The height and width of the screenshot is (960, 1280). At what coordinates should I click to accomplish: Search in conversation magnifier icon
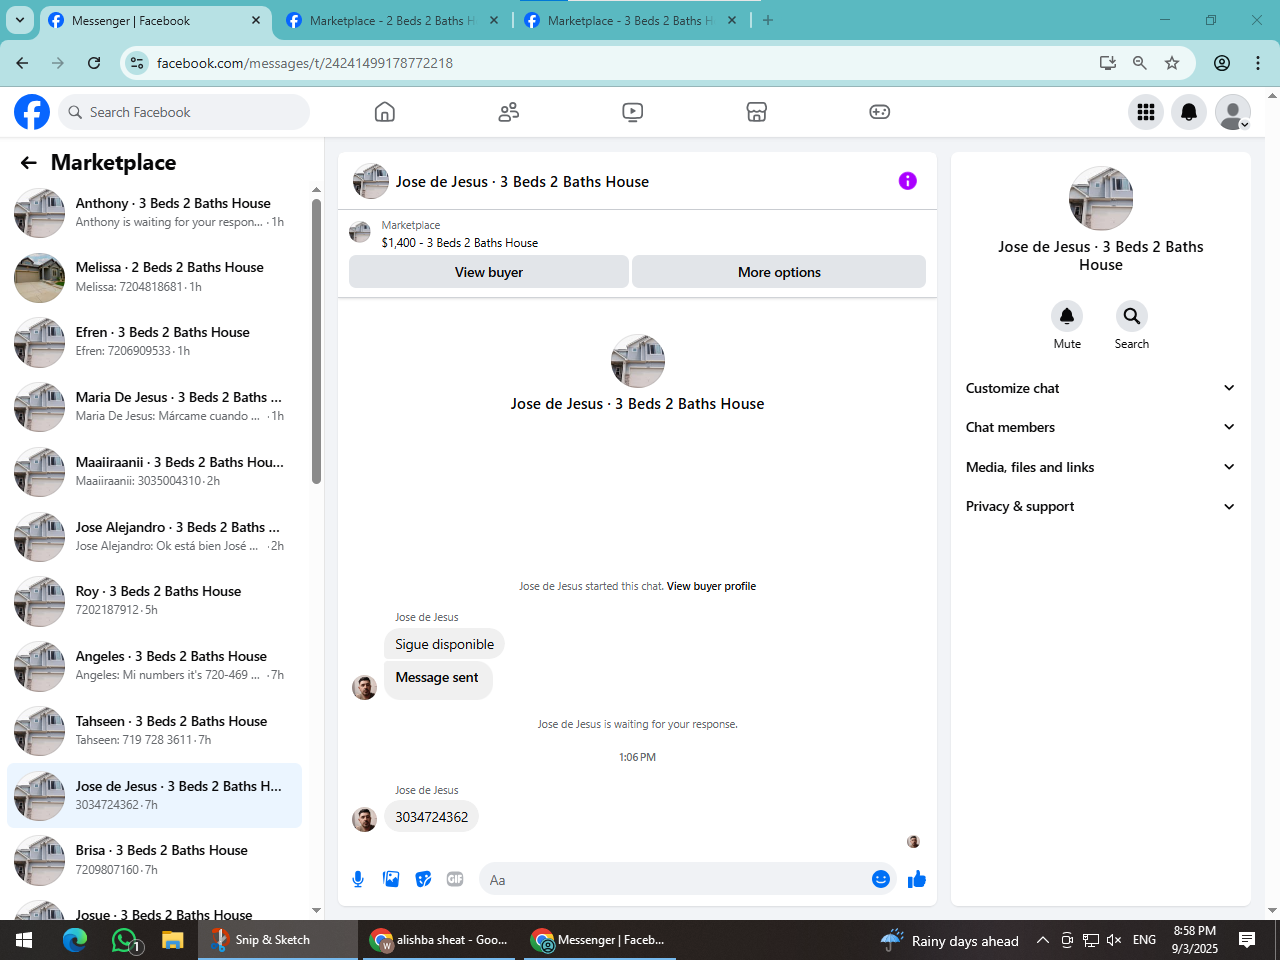click(x=1132, y=316)
